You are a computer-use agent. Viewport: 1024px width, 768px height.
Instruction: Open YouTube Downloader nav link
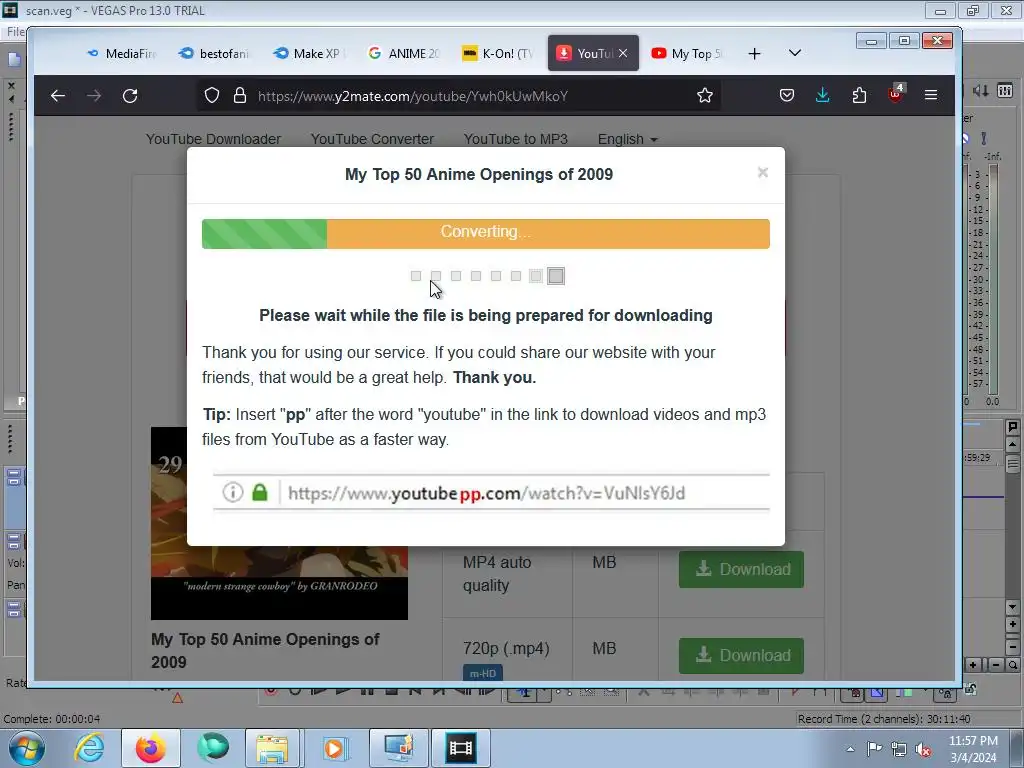(213, 139)
